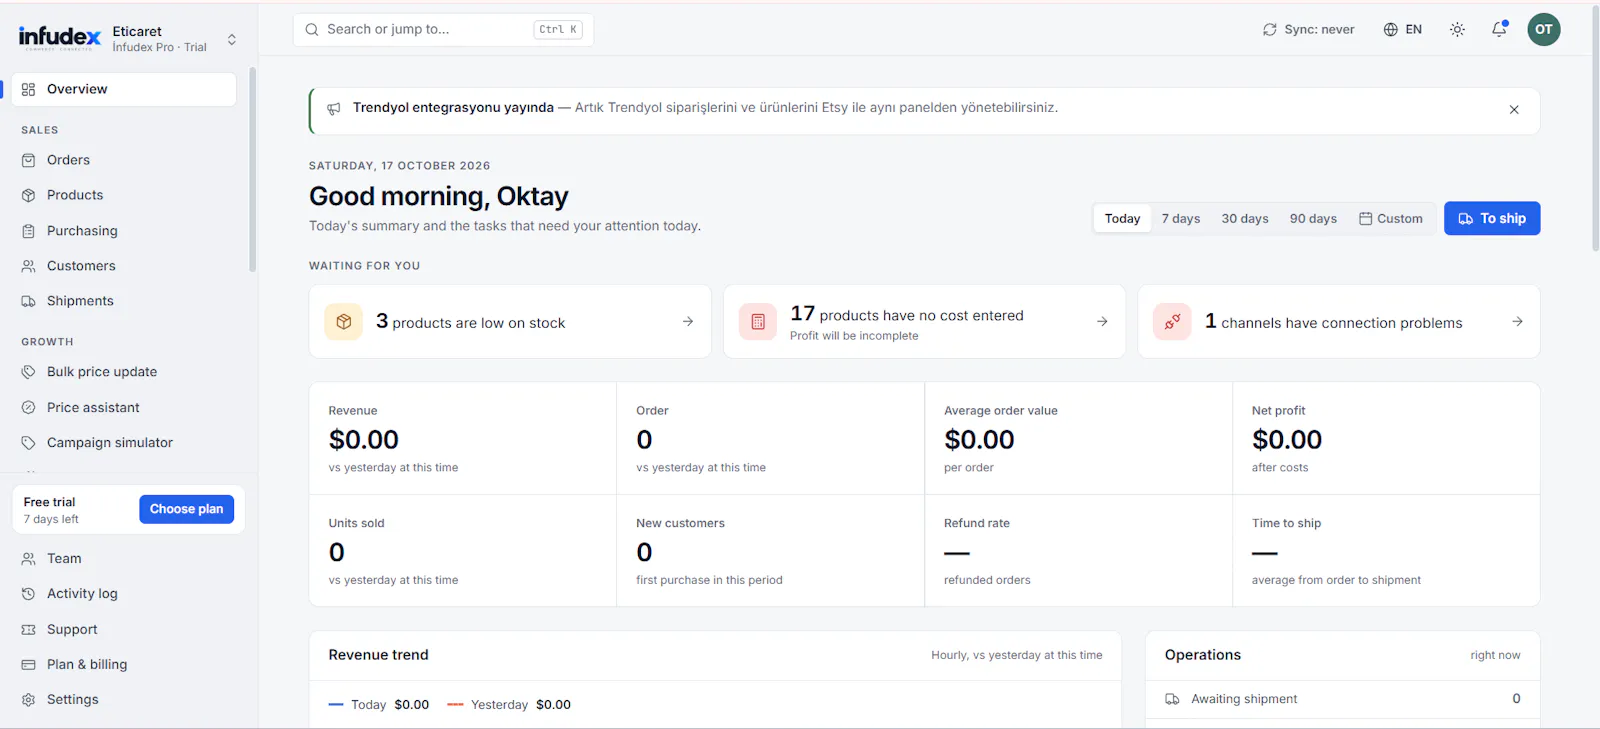Click the Infudex logo

(60, 38)
